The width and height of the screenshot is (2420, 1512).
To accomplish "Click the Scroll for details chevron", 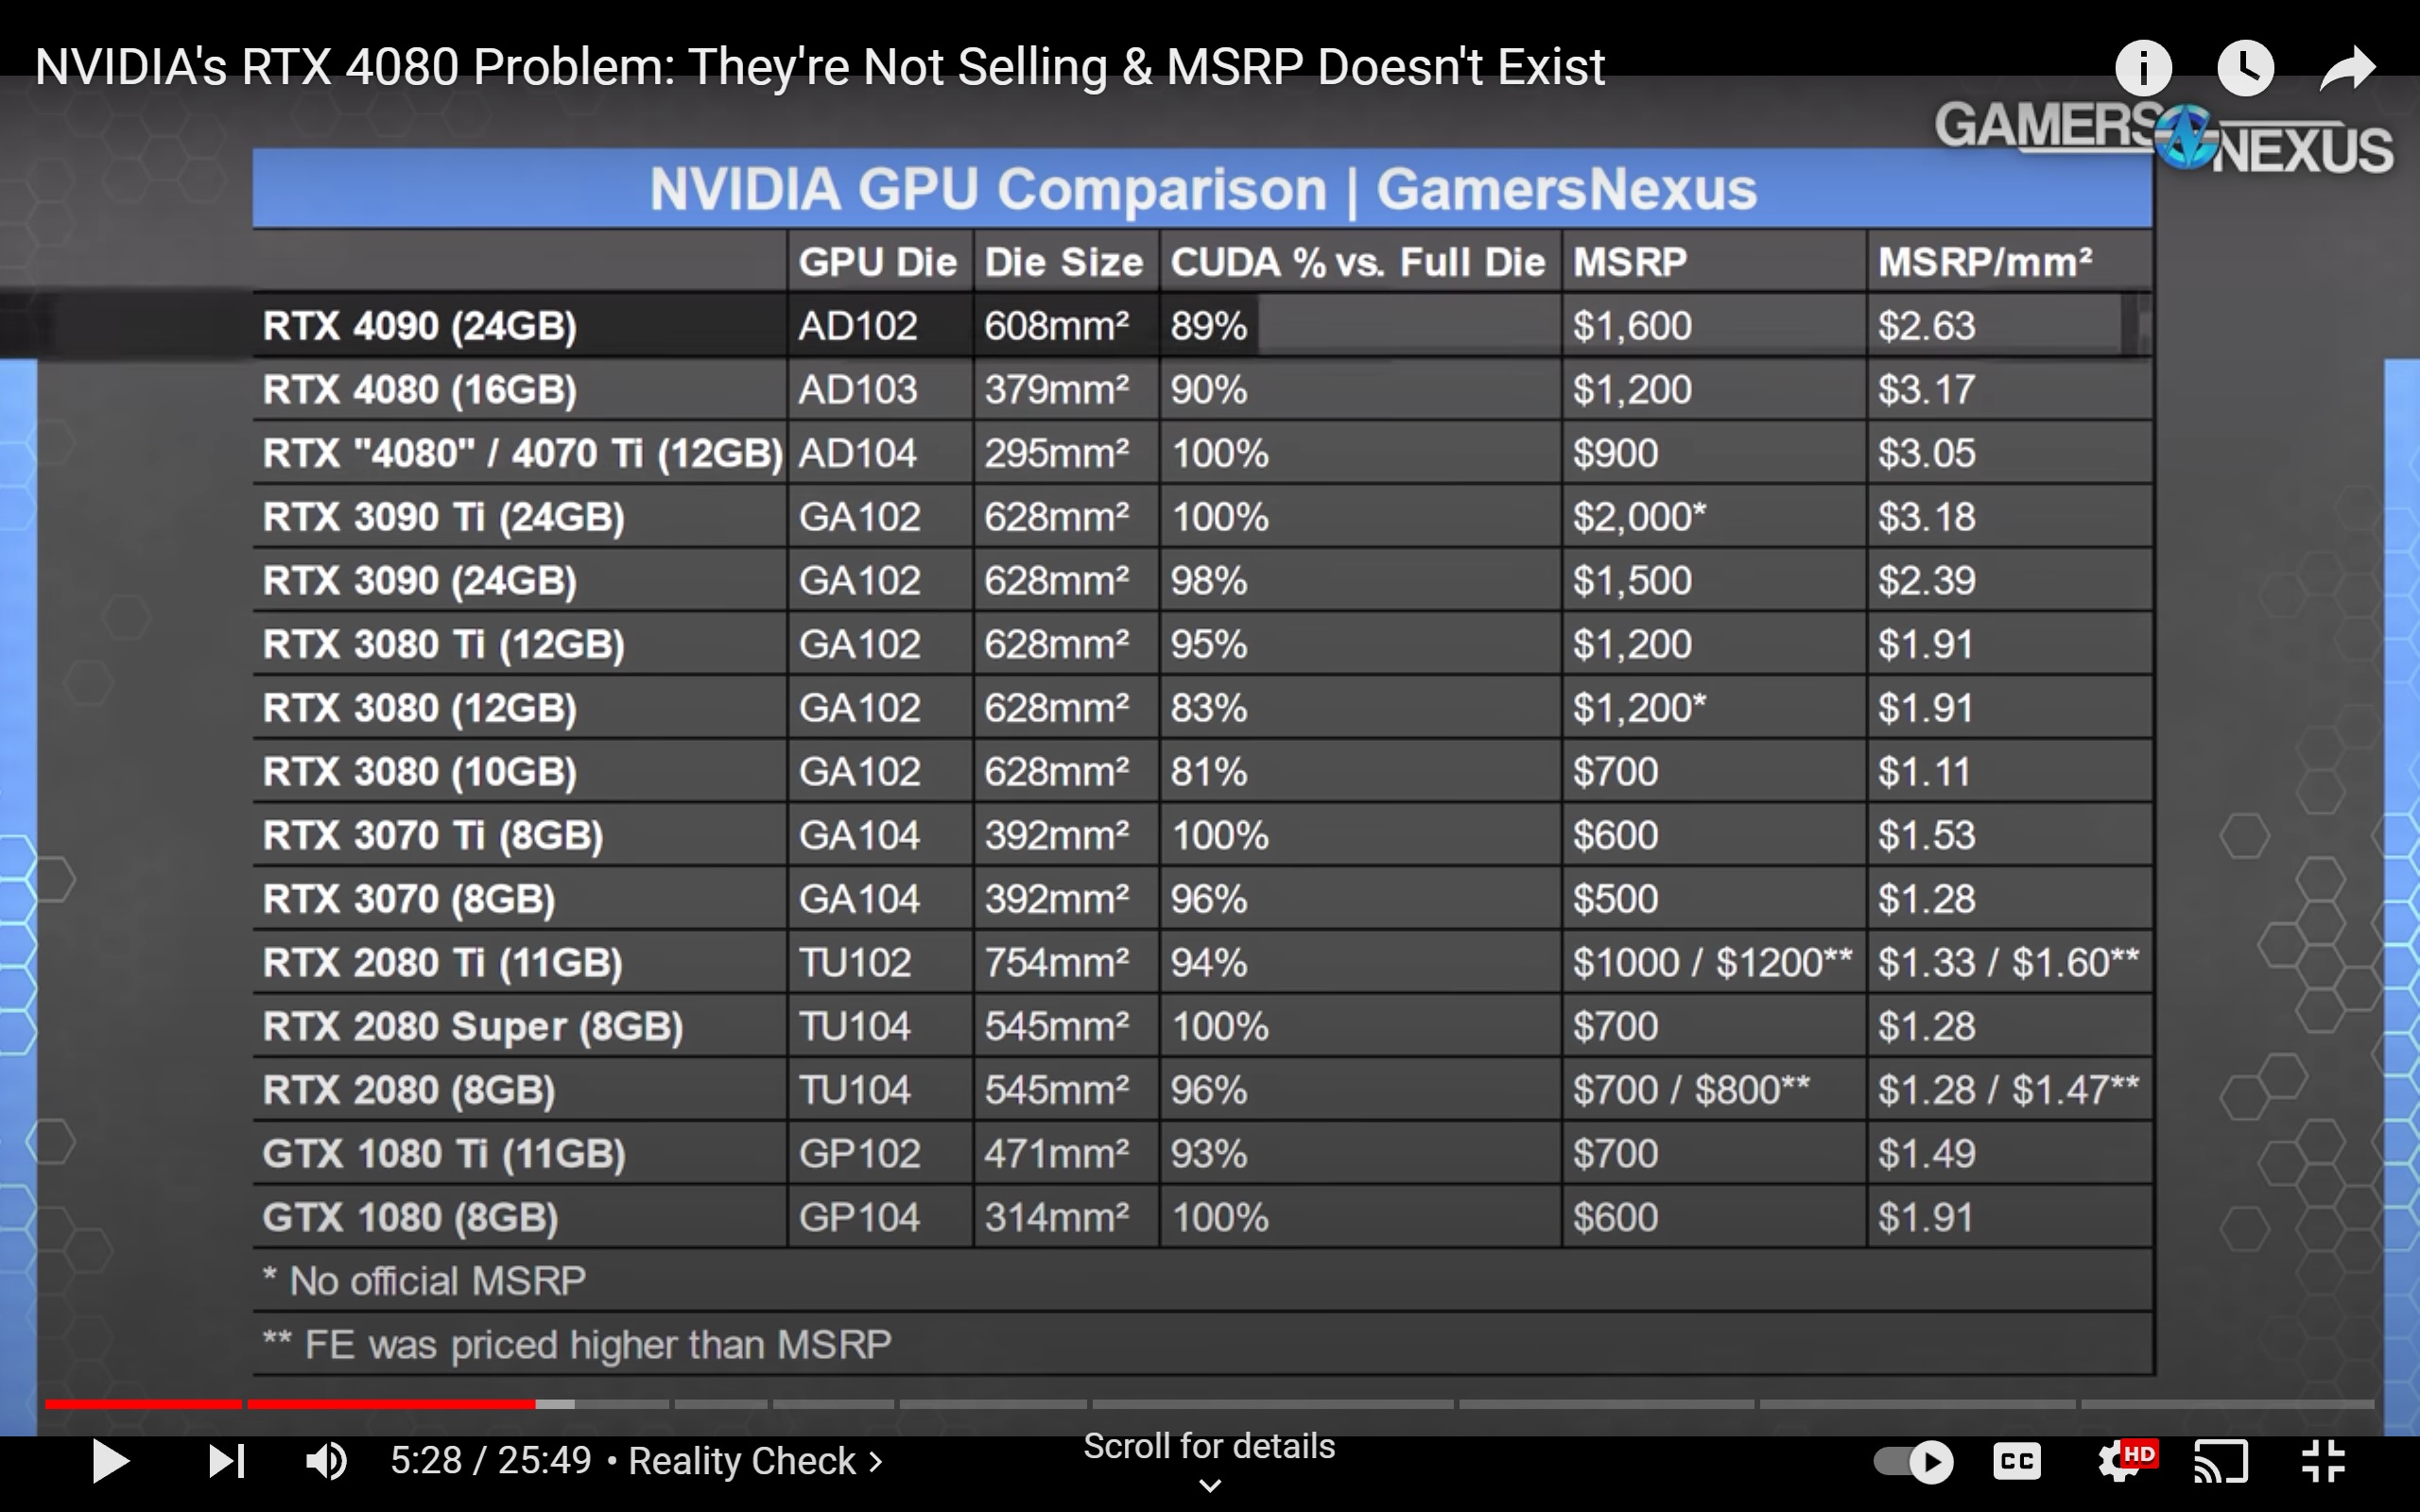I will coord(1210,1486).
